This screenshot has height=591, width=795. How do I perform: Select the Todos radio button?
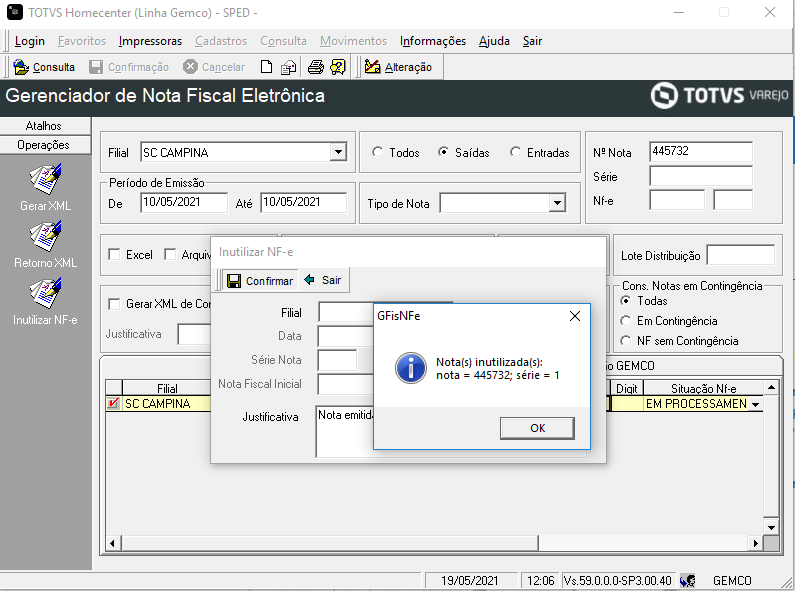(377, 152)
